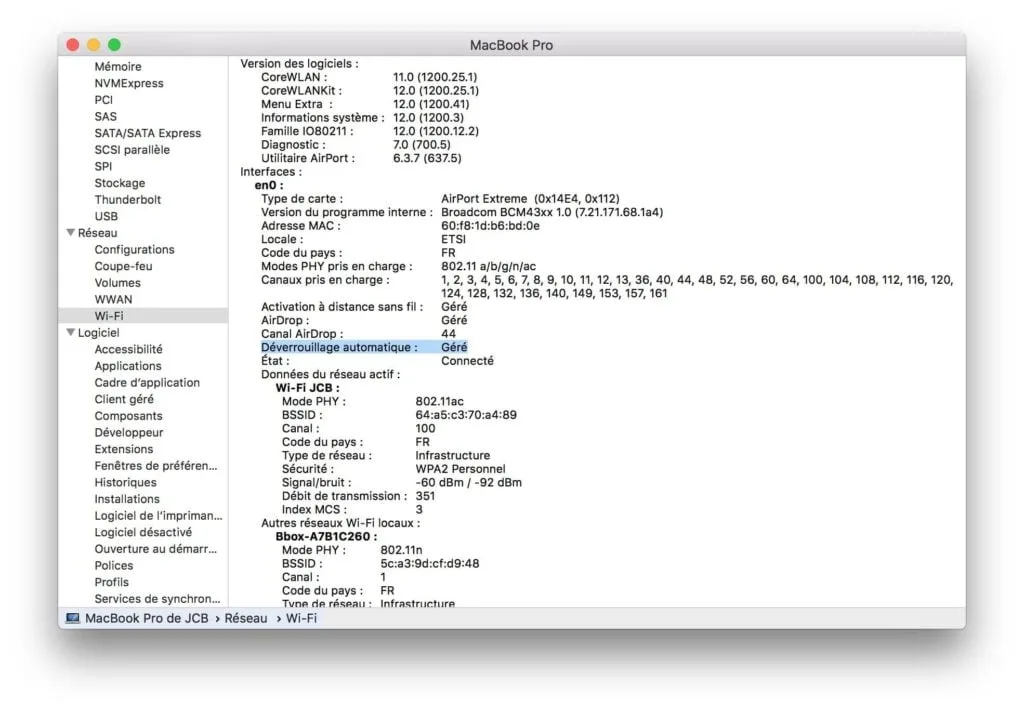Click the en0 interface heading

click(x=268, y=186)
